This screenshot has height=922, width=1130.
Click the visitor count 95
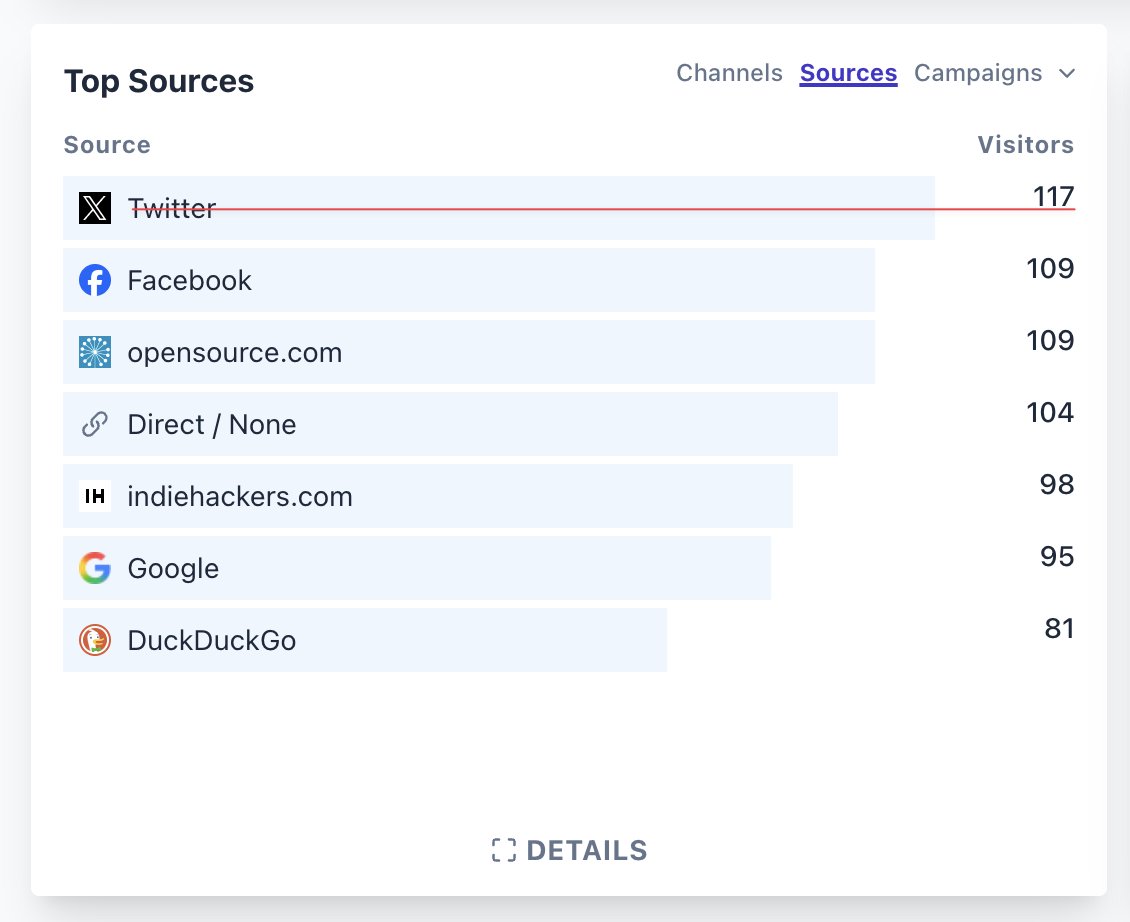[1056, 557]
